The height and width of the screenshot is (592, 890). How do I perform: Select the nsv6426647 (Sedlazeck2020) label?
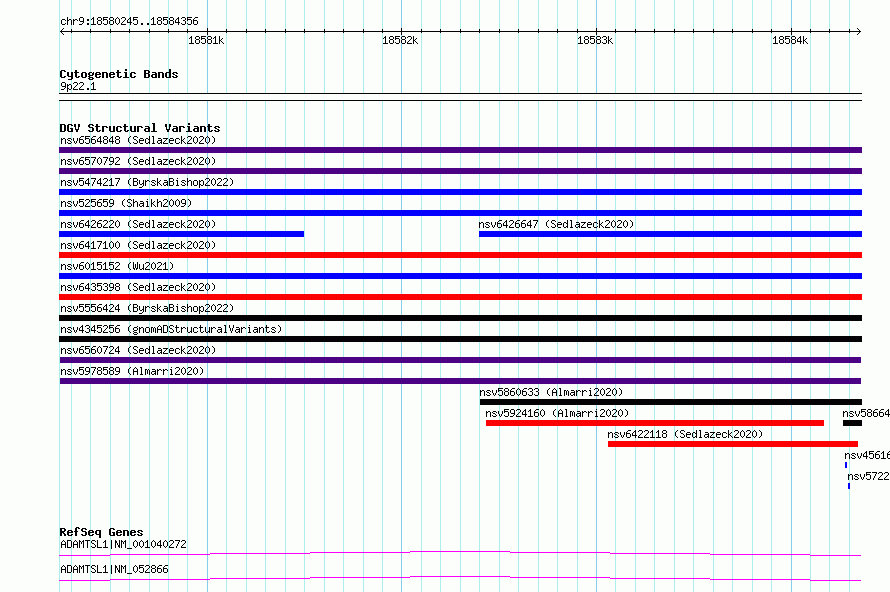click(x=556, y=224)
